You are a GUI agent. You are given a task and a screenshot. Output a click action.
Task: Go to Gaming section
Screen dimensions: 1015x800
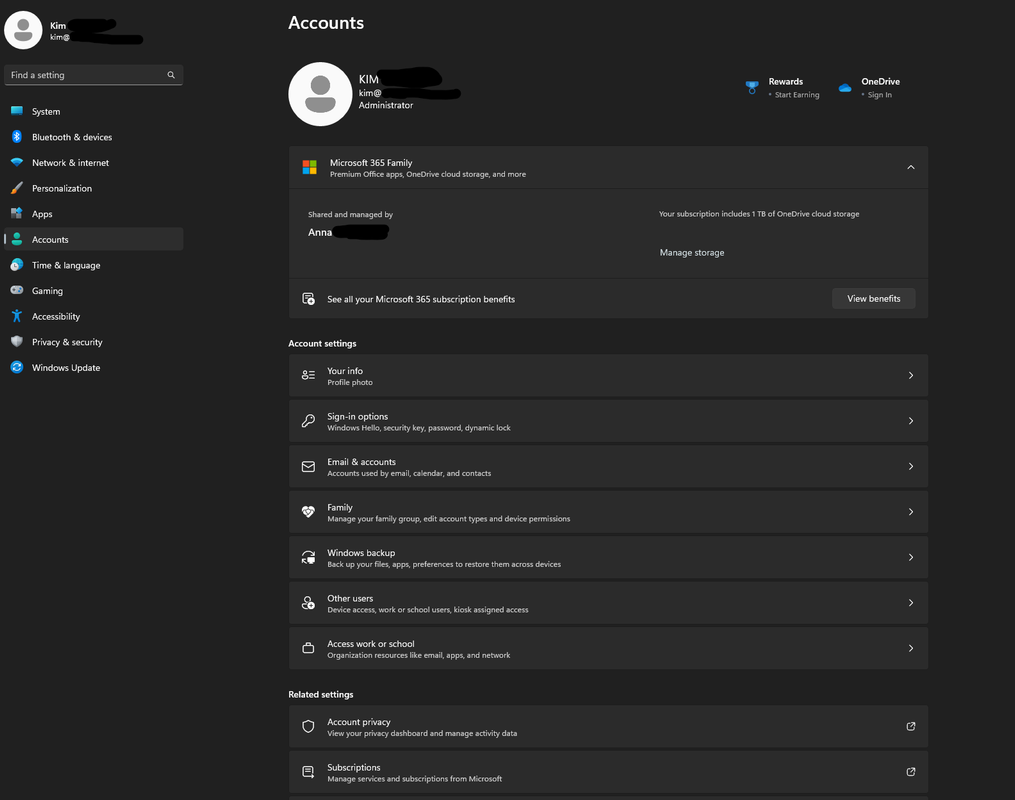(94, 291)
